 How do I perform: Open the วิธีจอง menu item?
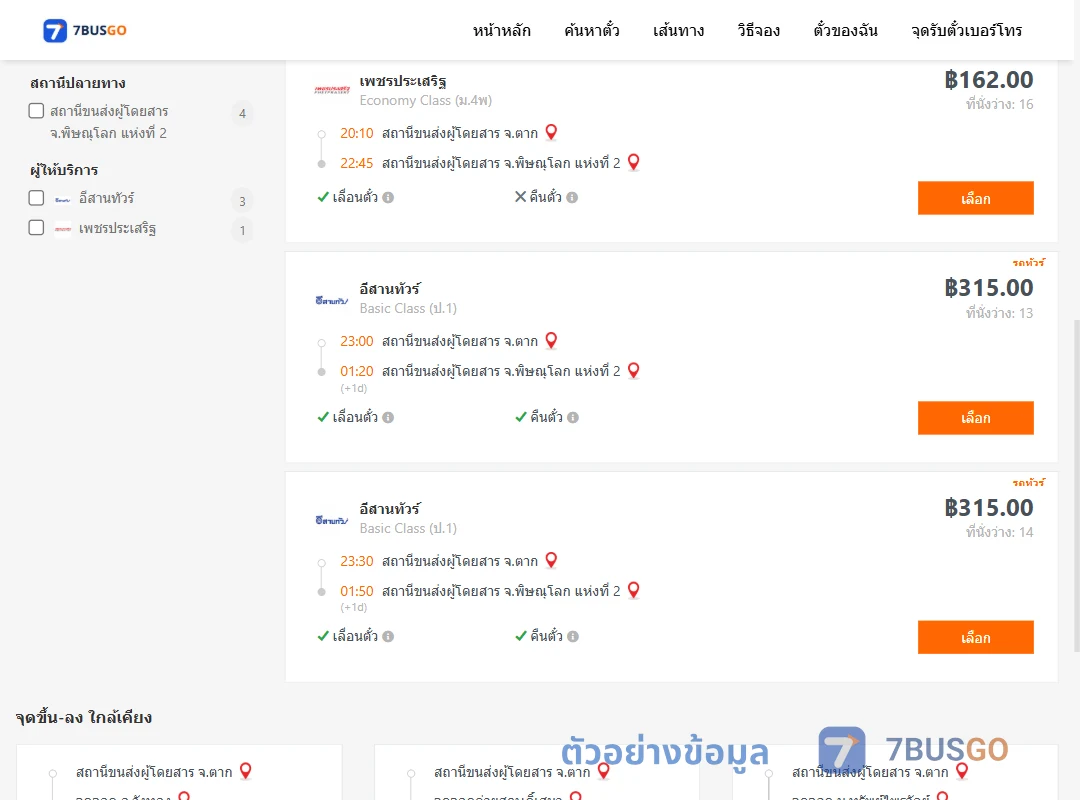pyautogui.click(x=758, y=30)
